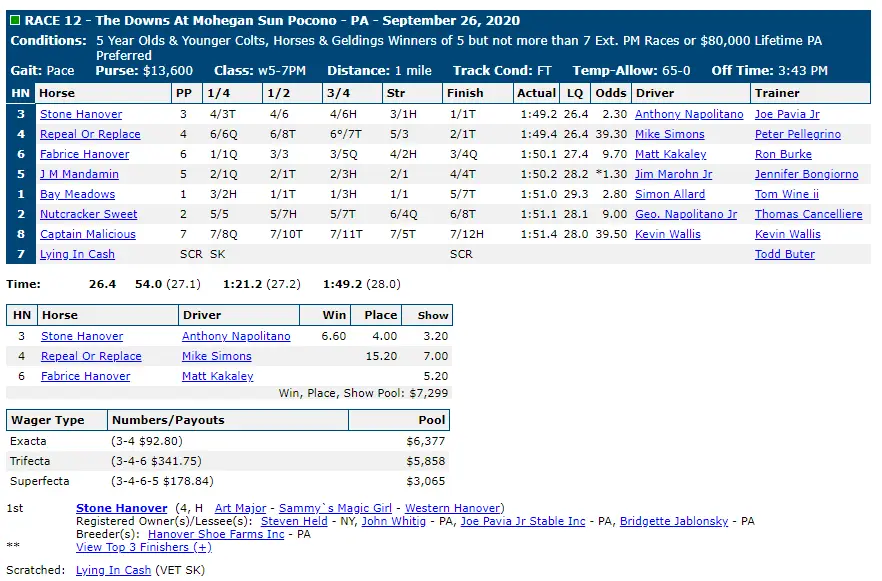Image resolution: width=882 pixels, height=581 pixels.
Task: Open Joe Pavia Jr Stable Inc link
Action: 523,521
